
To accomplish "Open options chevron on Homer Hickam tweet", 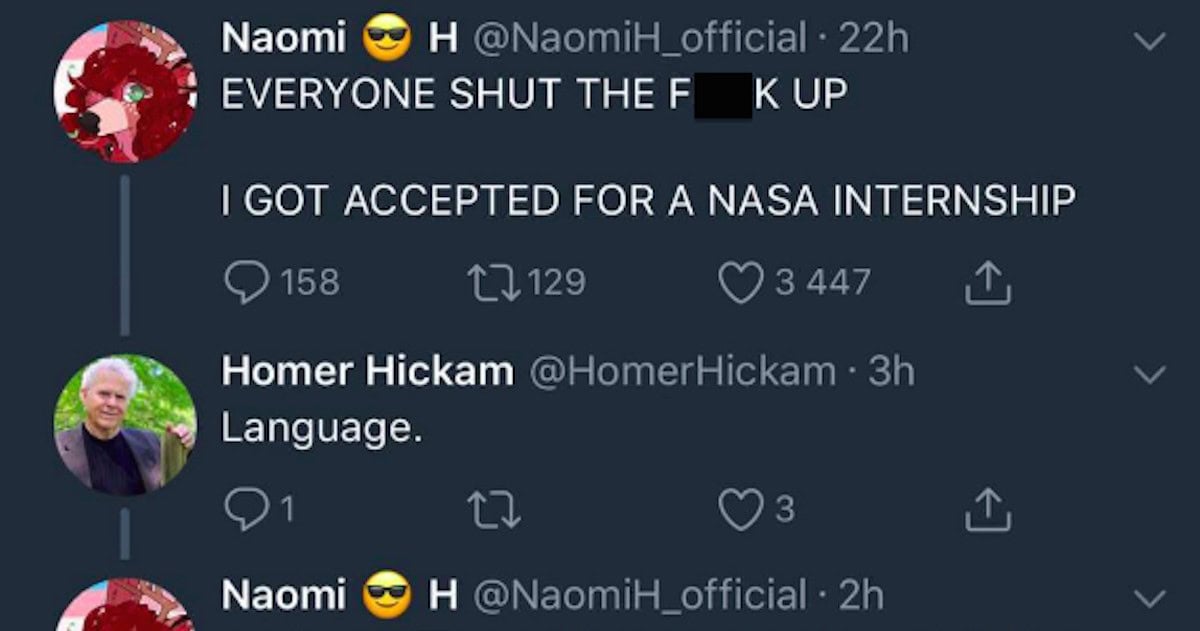I will (x=1152, y=375).
